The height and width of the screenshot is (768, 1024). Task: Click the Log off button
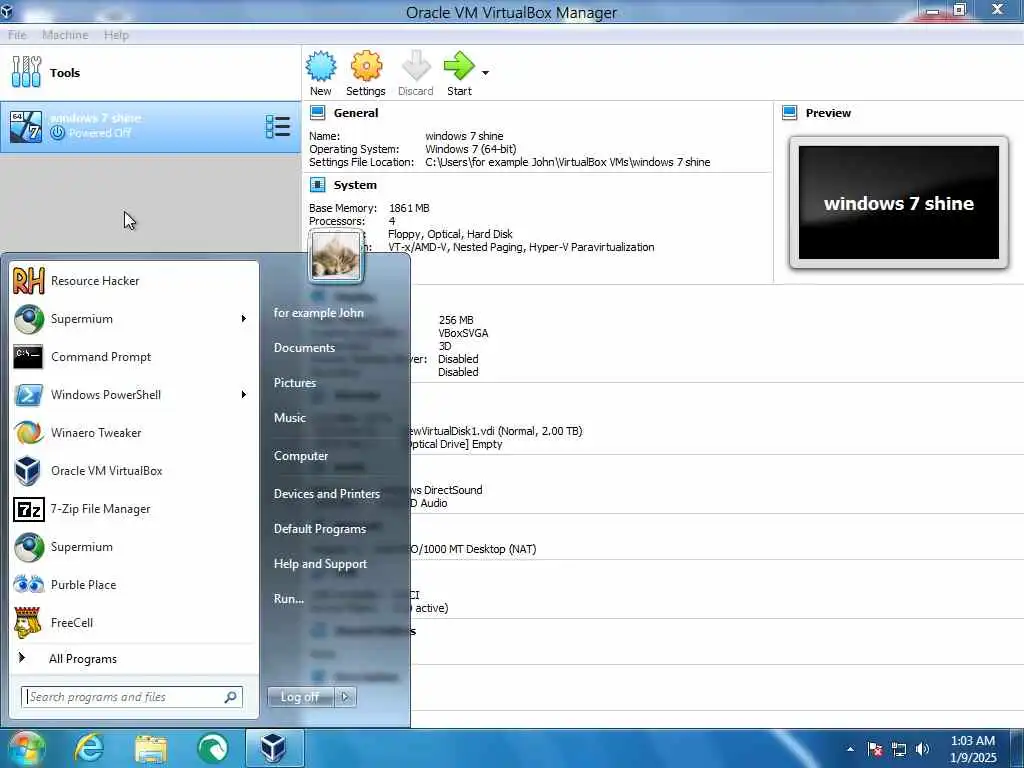(x=300, y=697)
